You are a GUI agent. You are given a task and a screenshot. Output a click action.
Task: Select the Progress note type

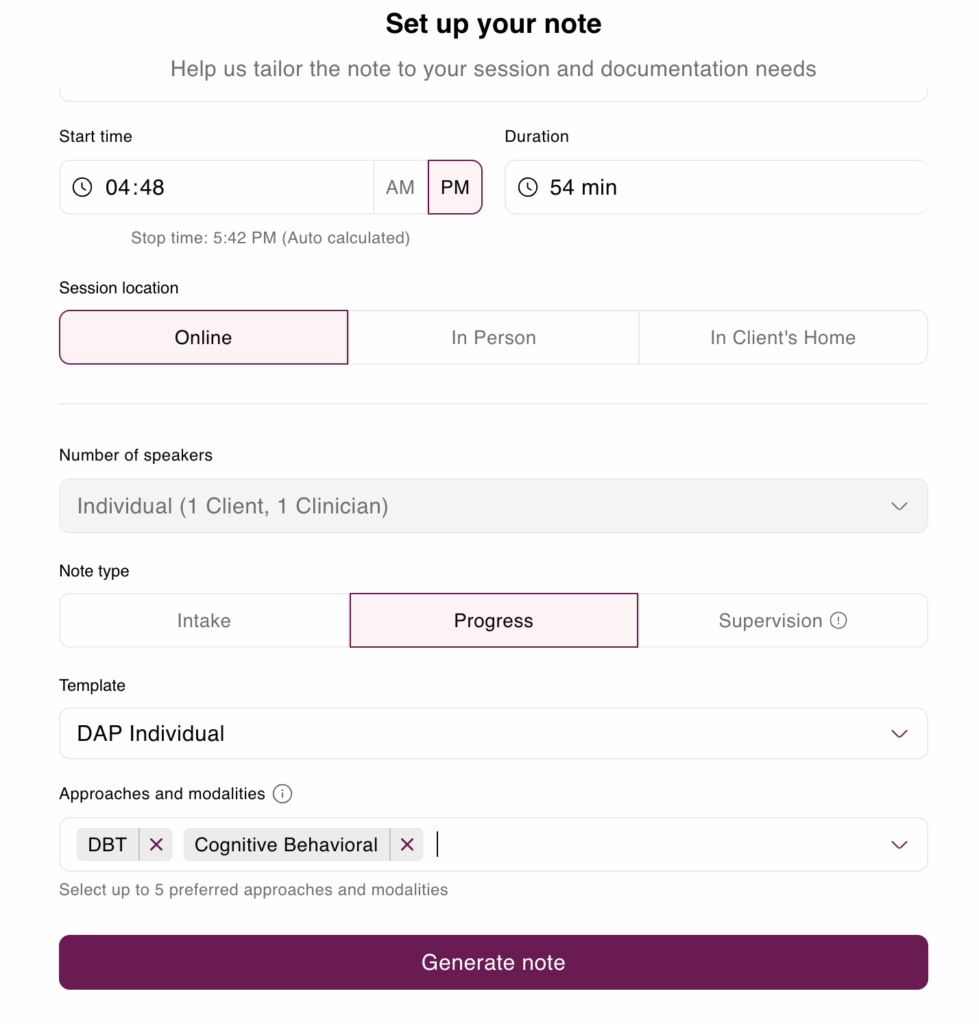pos(493,621)
